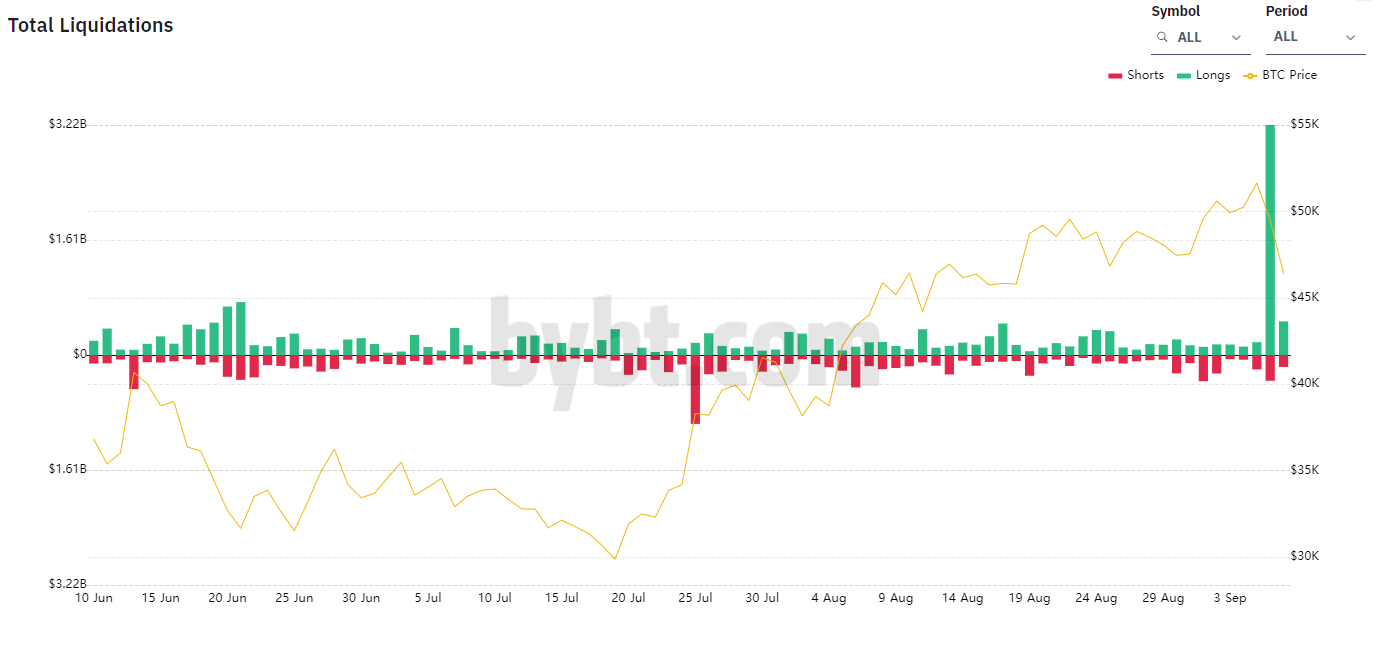Image resolution: width=1376 pixels, height=645 pixels.
Task: Click the 19 Aug date label
Action: pos(1029,598)
